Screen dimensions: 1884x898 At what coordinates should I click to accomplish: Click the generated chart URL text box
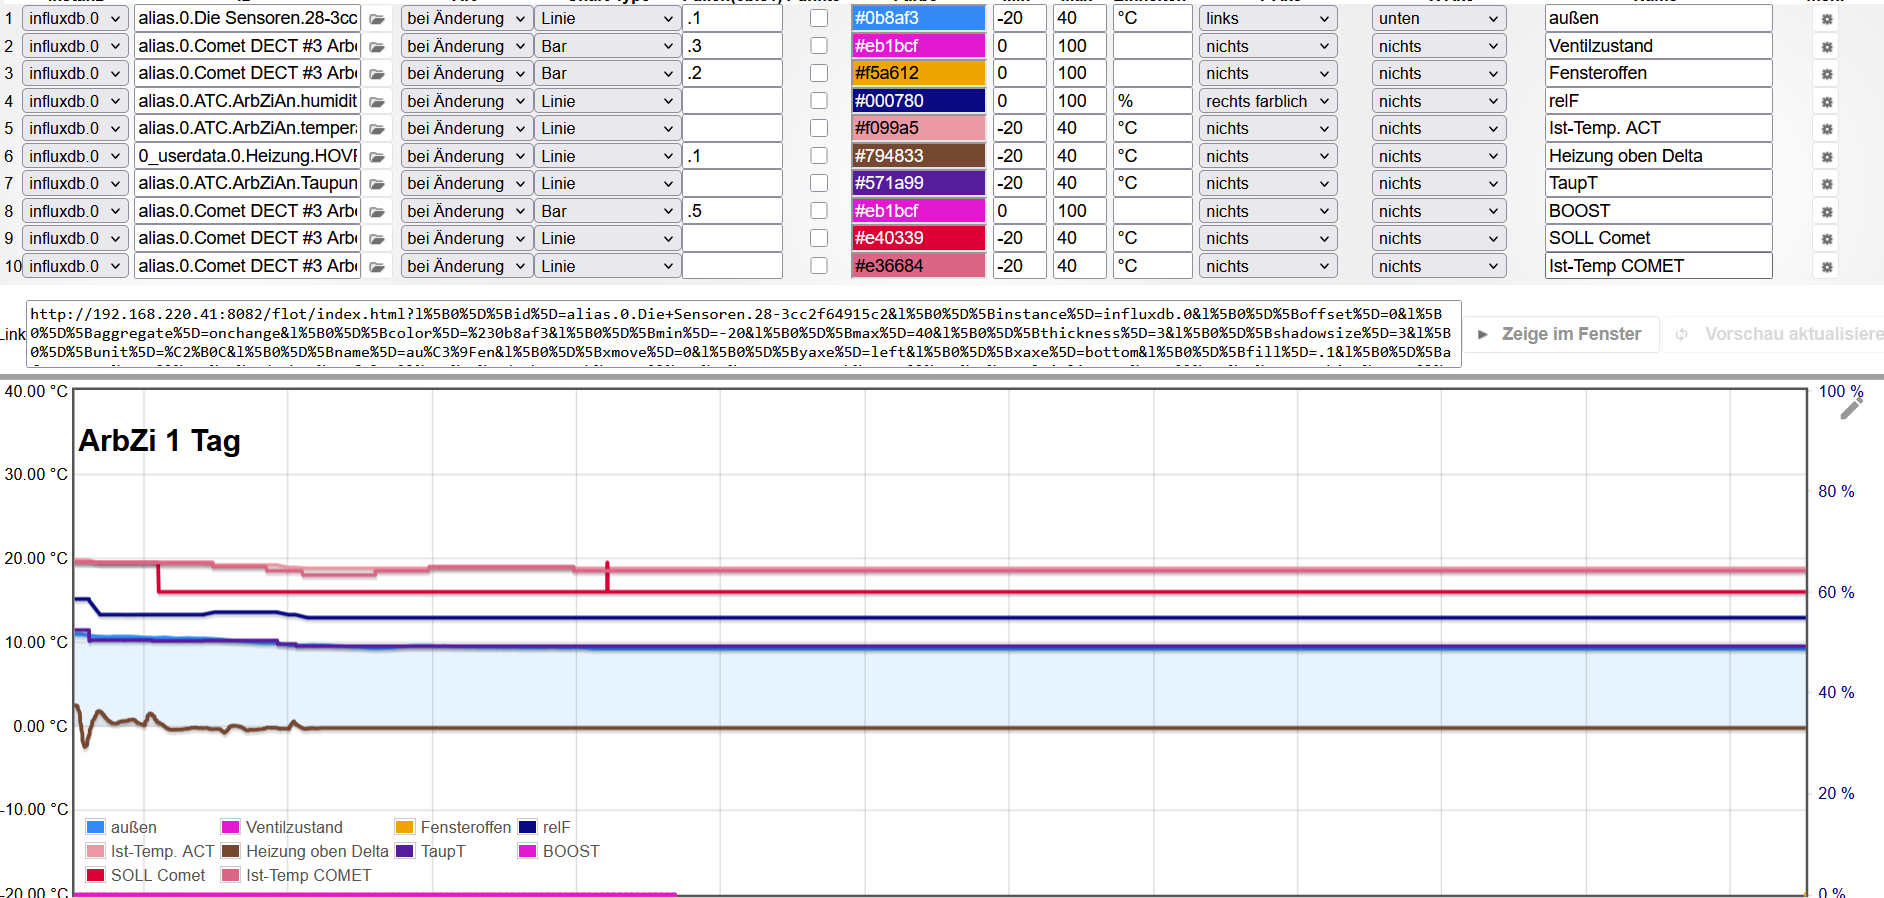[x=744, y=333]
